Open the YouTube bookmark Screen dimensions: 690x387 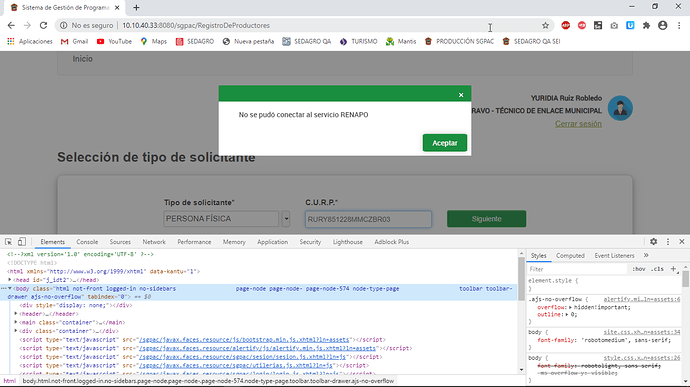tap(114, 41)
